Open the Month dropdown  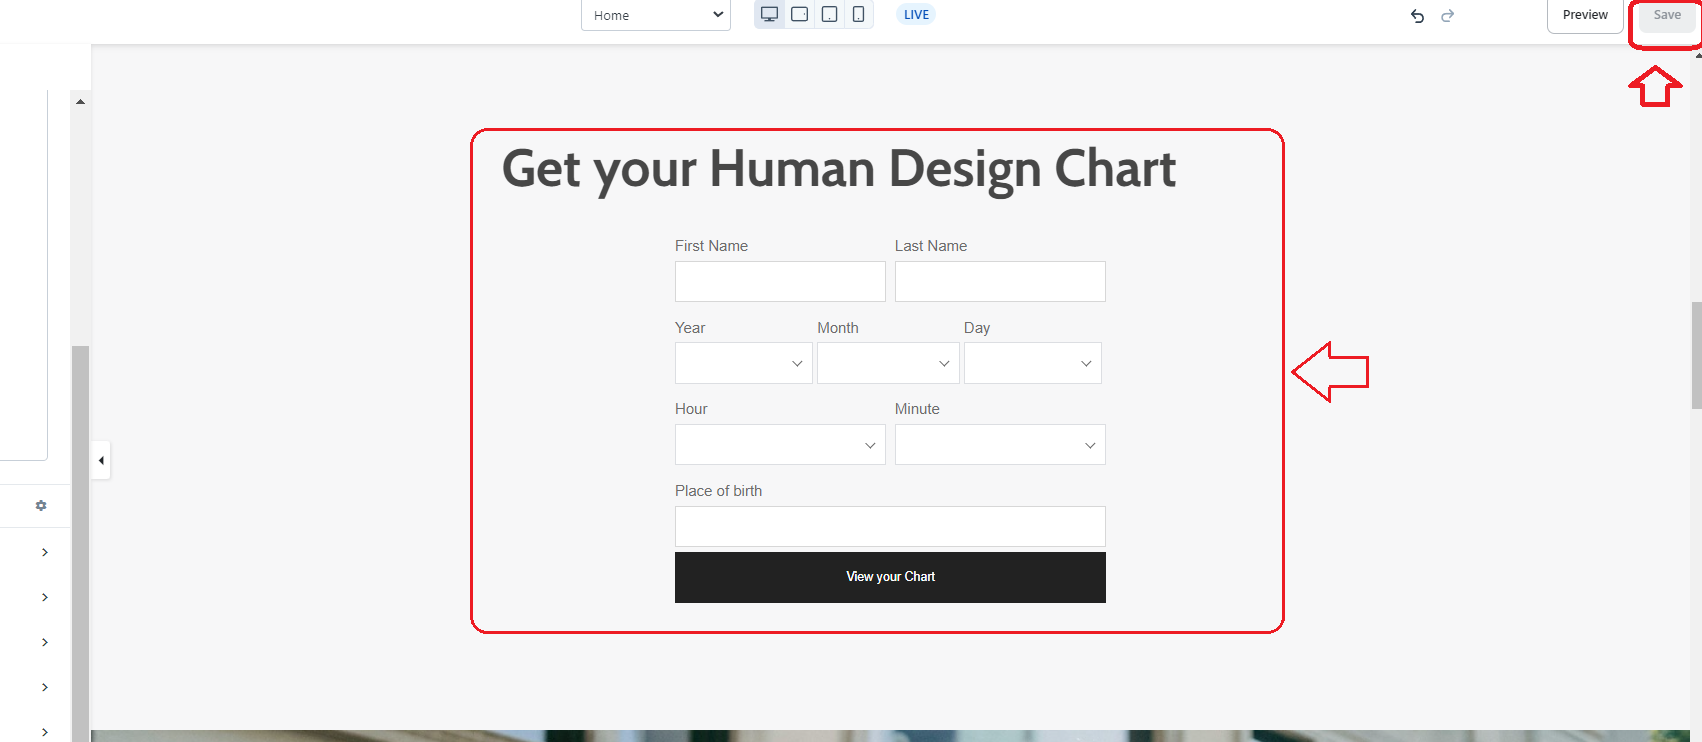coord(888,363)
